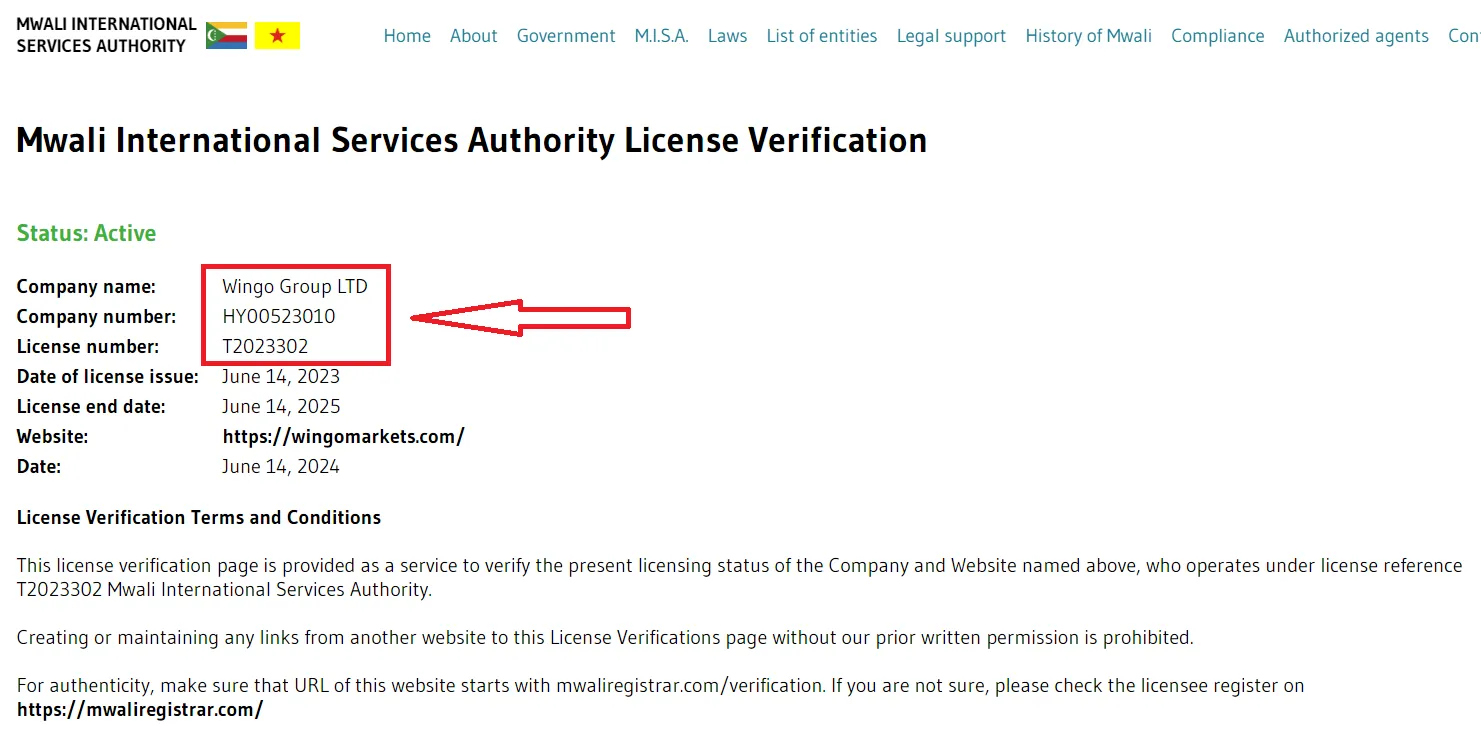This screenshot has height=732, width=1481.
Task: Click the green Status: Active text
Action: tap(87, 234)
